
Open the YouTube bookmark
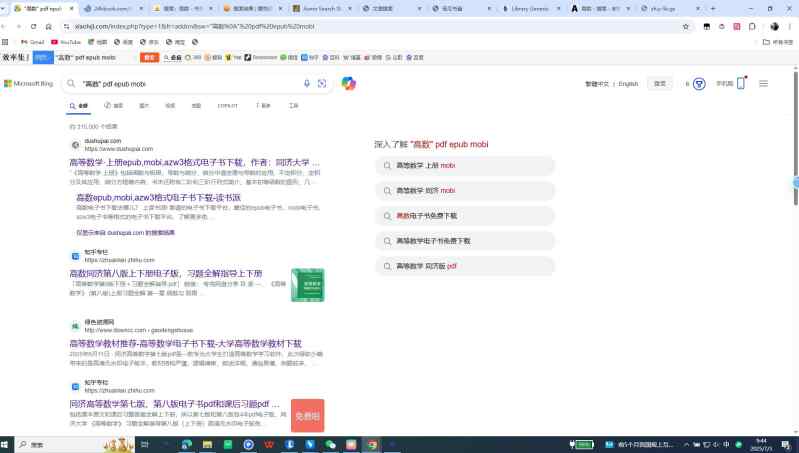66,42
